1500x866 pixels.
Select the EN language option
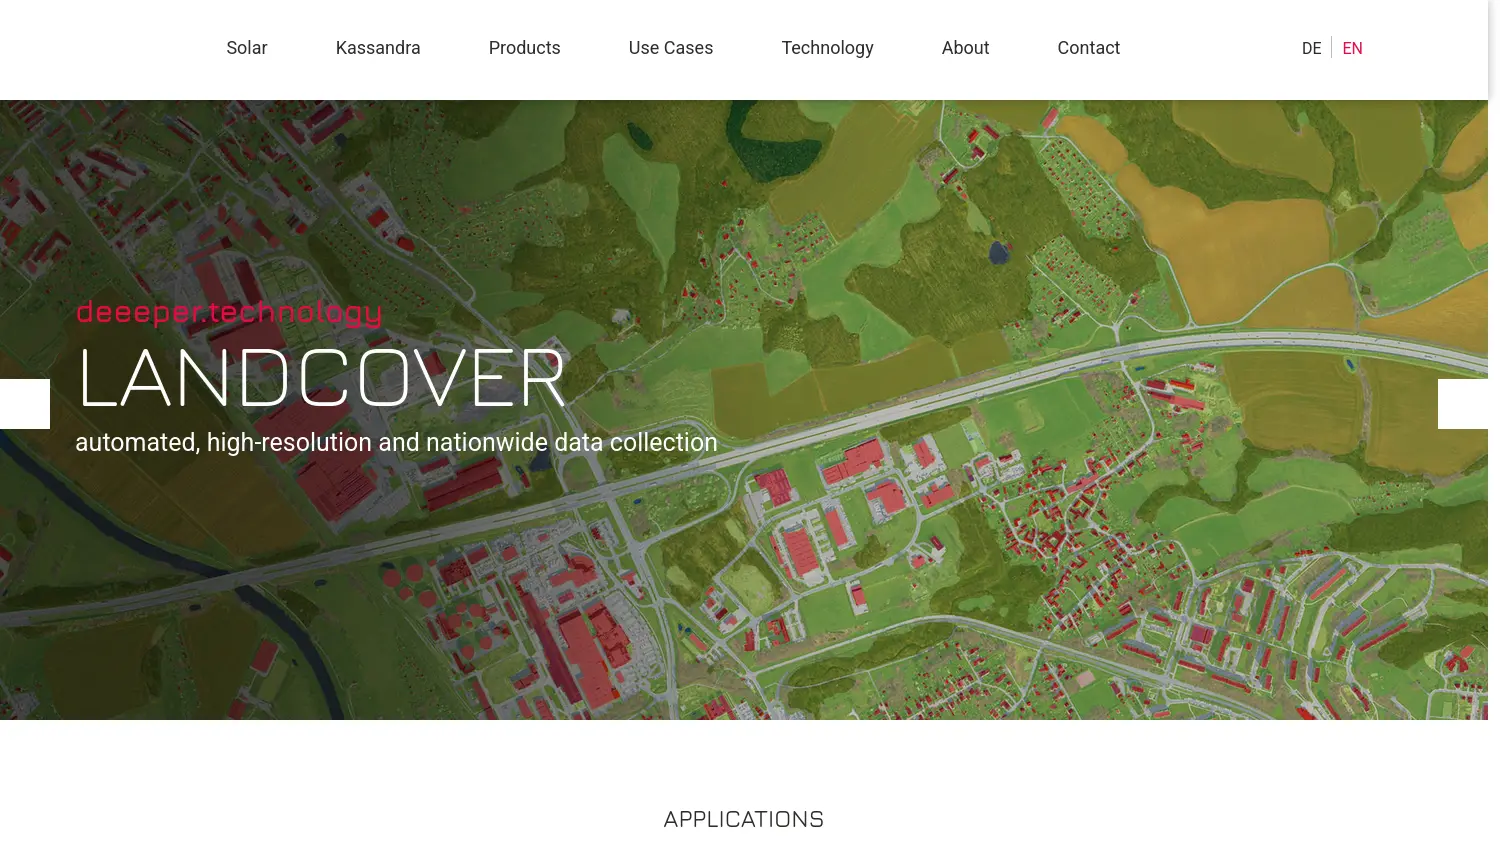click(1352, 49)
